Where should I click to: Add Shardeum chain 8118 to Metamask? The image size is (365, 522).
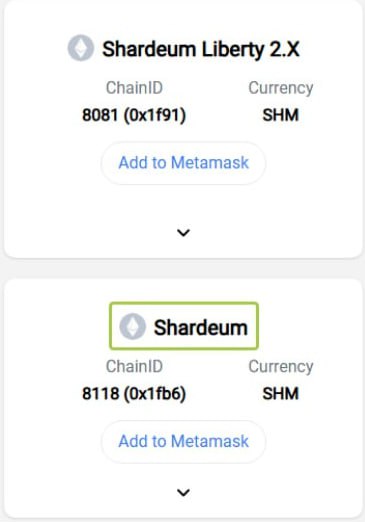[183, 442]
